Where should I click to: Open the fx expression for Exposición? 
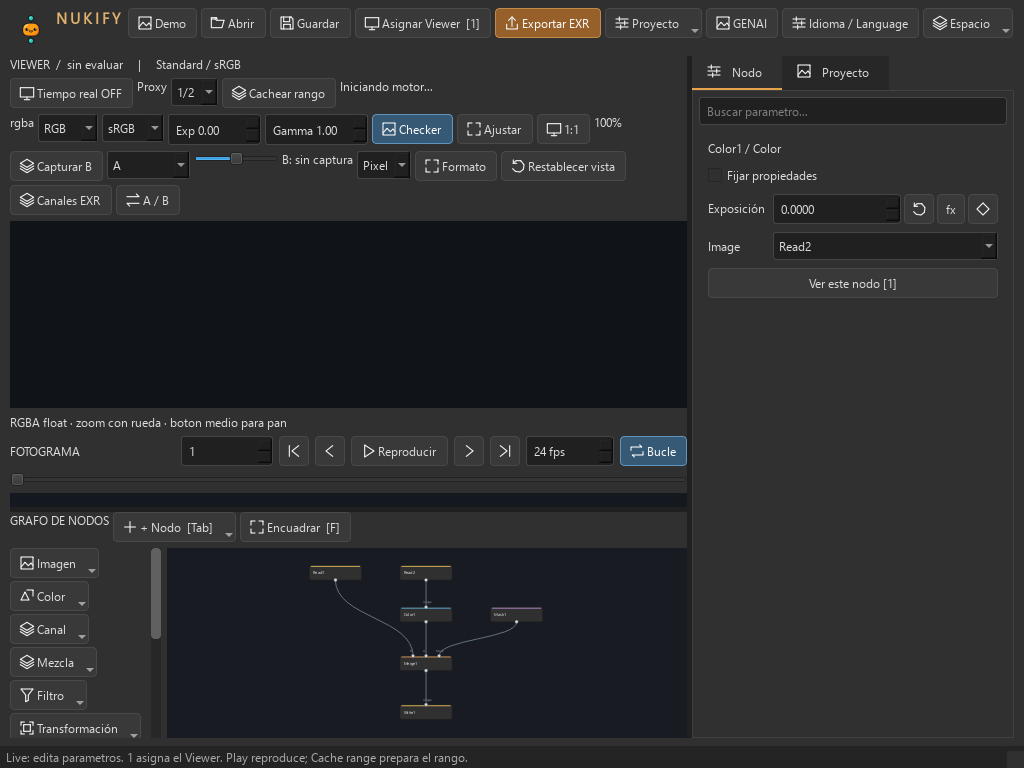[x=951, y=210]
